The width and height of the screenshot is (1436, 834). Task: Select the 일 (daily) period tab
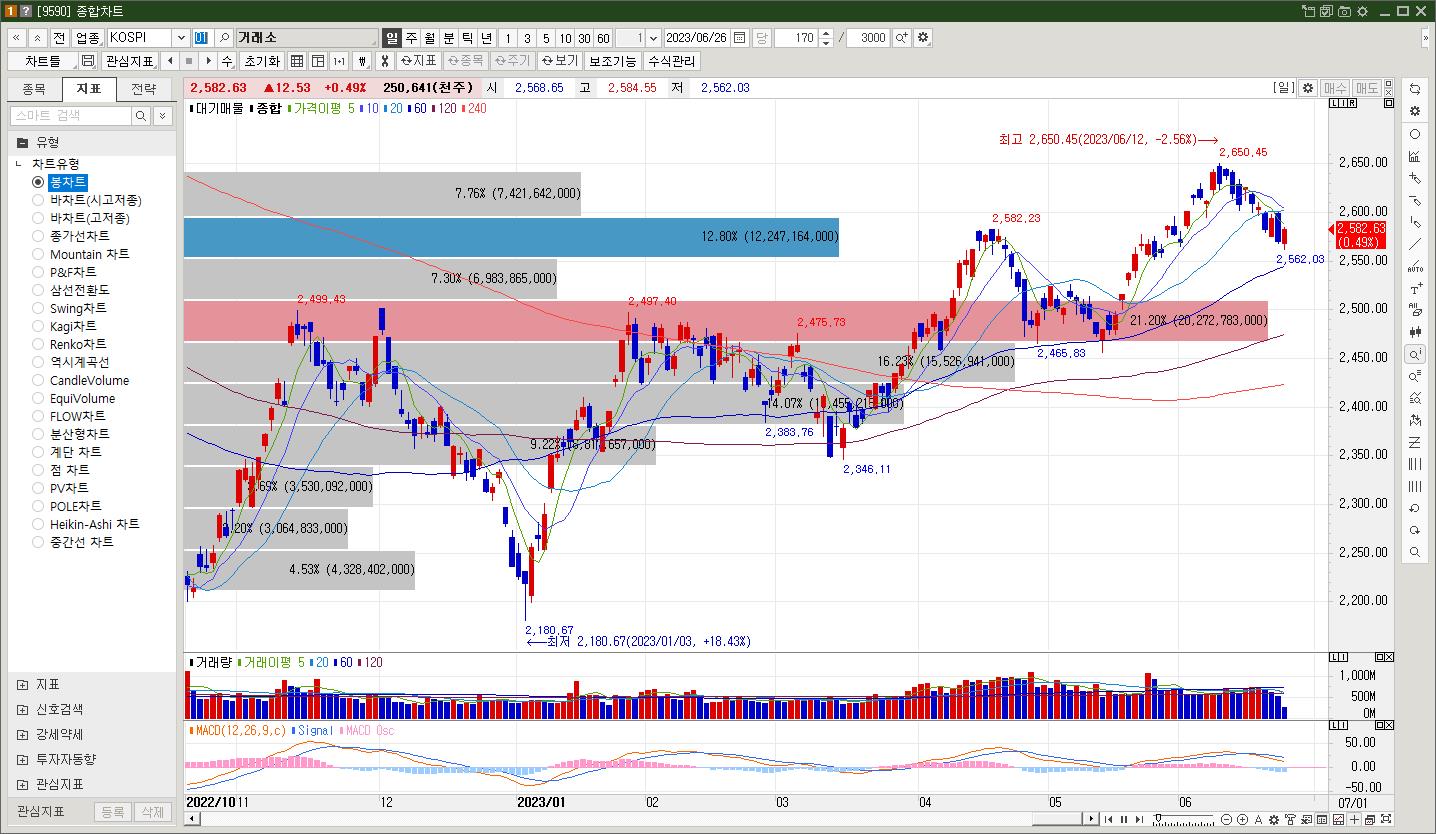point(391,38)
